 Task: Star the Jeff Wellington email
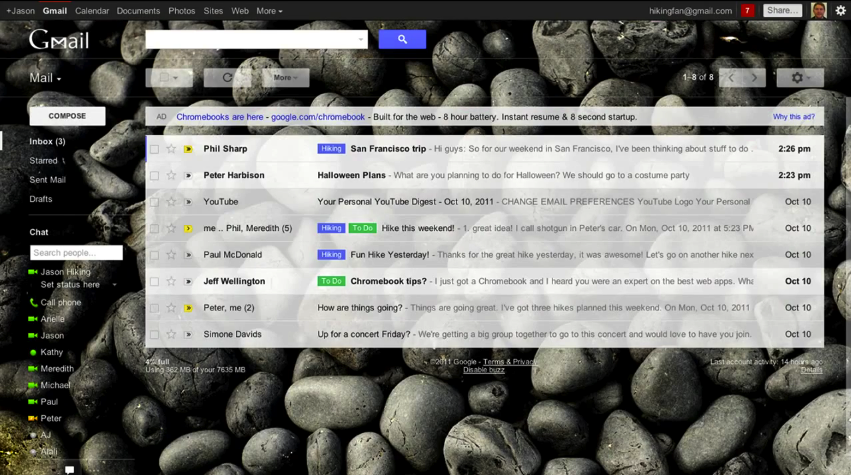pos(171,281)
